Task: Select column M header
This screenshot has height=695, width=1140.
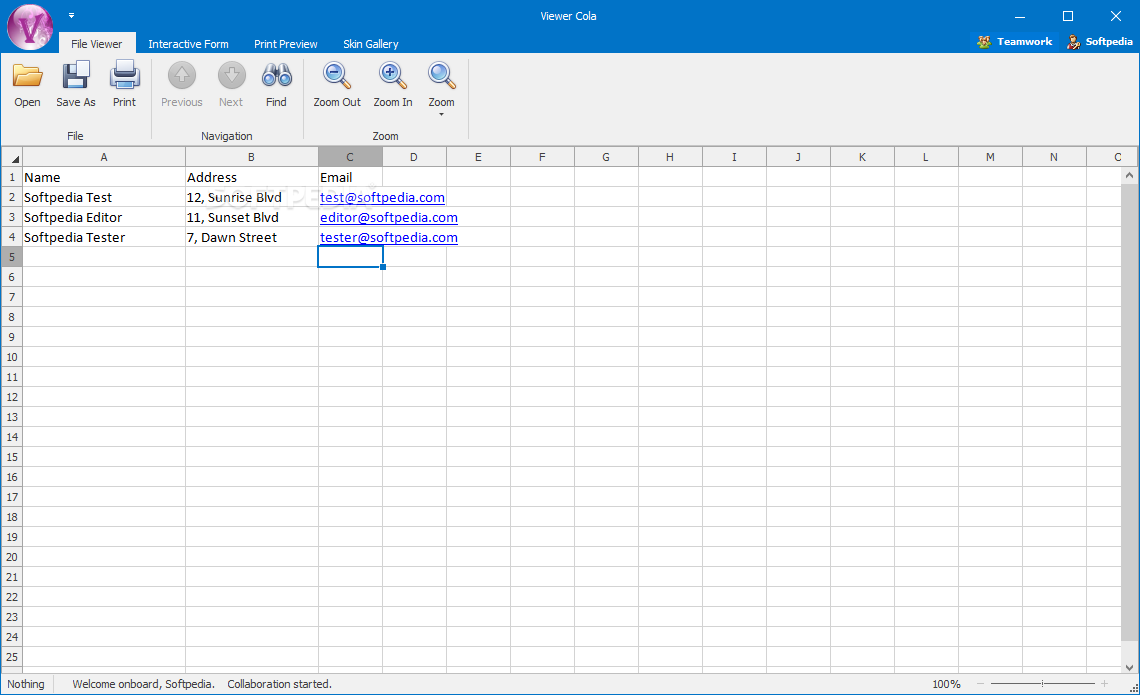Action: (x=990, y=157)
